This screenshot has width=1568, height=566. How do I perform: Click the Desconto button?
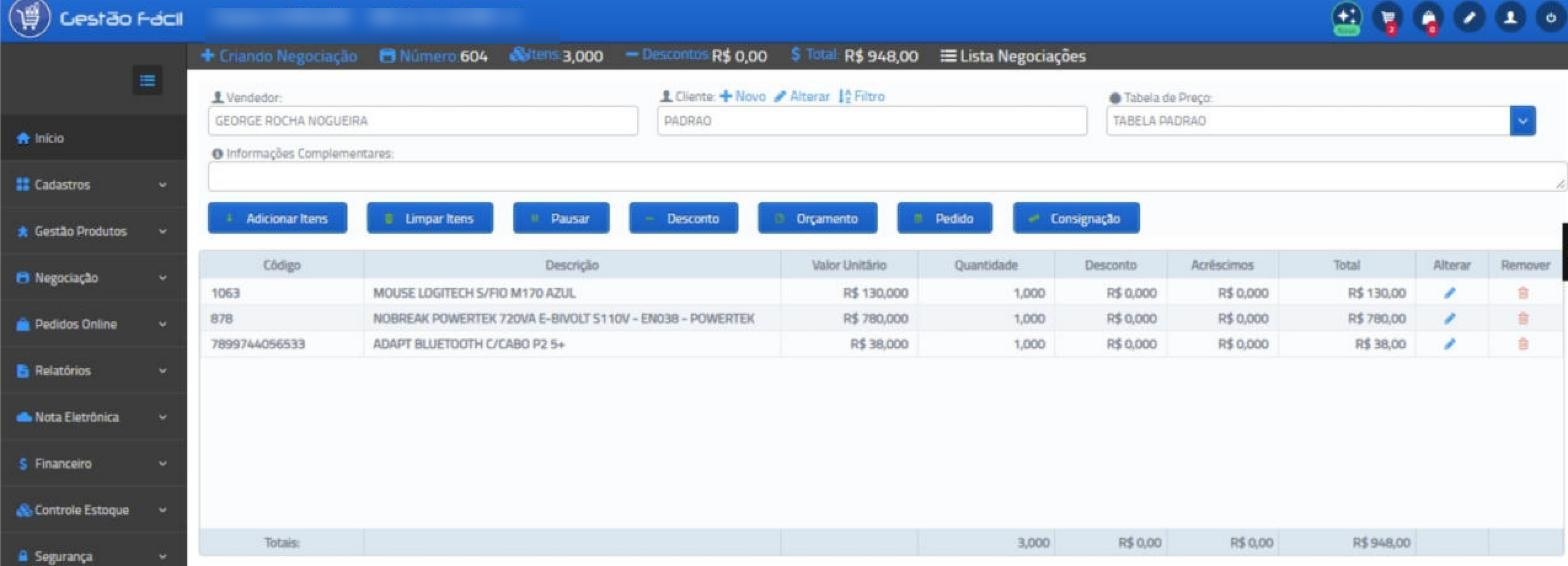click(x=684, y=218)
